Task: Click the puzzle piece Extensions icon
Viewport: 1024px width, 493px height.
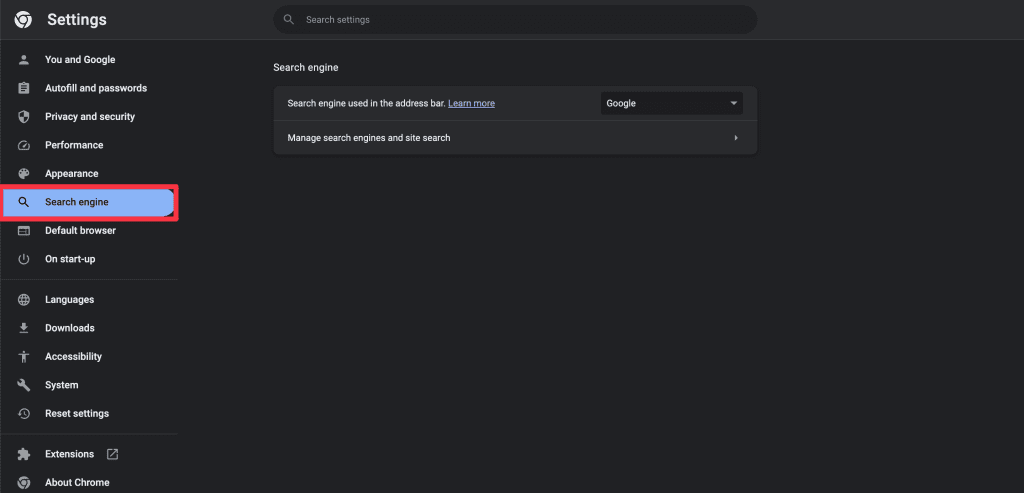Action: [x=24, y=454]
